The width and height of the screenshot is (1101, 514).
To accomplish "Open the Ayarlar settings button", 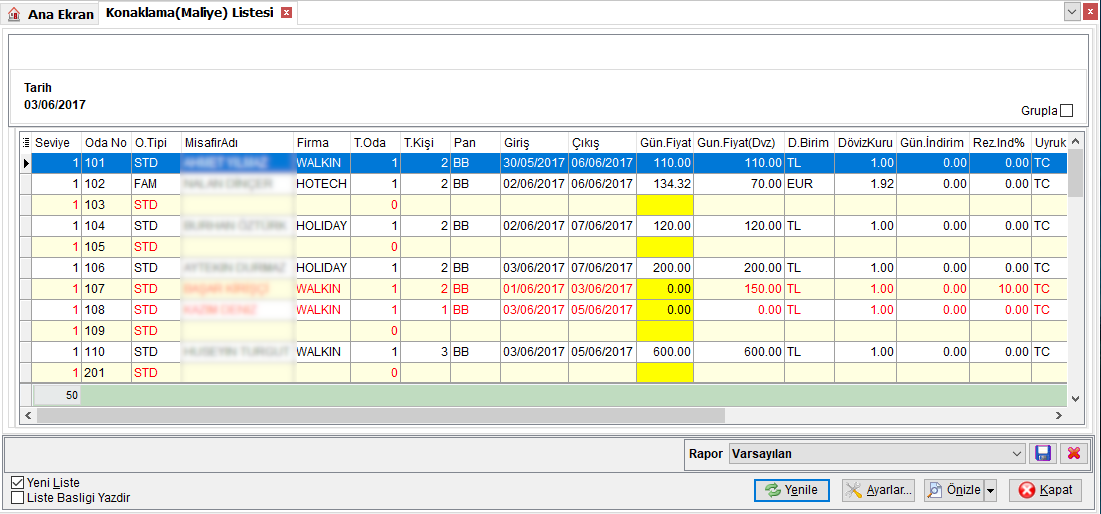I will 878,490.
